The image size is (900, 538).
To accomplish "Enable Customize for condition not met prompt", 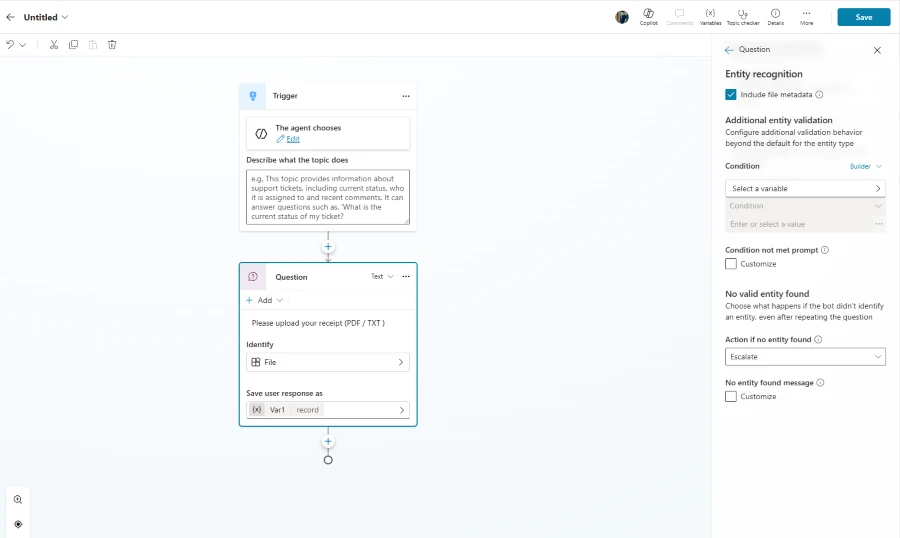I will pyautogui.click(x=731, y=264).
